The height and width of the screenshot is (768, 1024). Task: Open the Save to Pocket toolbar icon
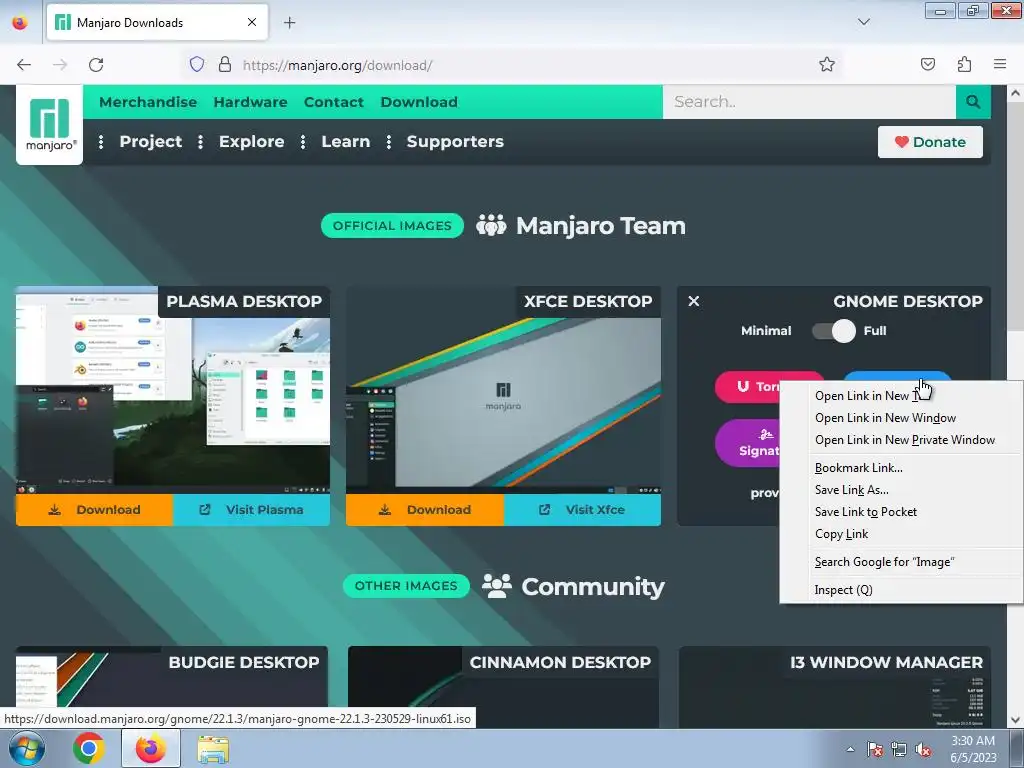[x=927, y=65]
